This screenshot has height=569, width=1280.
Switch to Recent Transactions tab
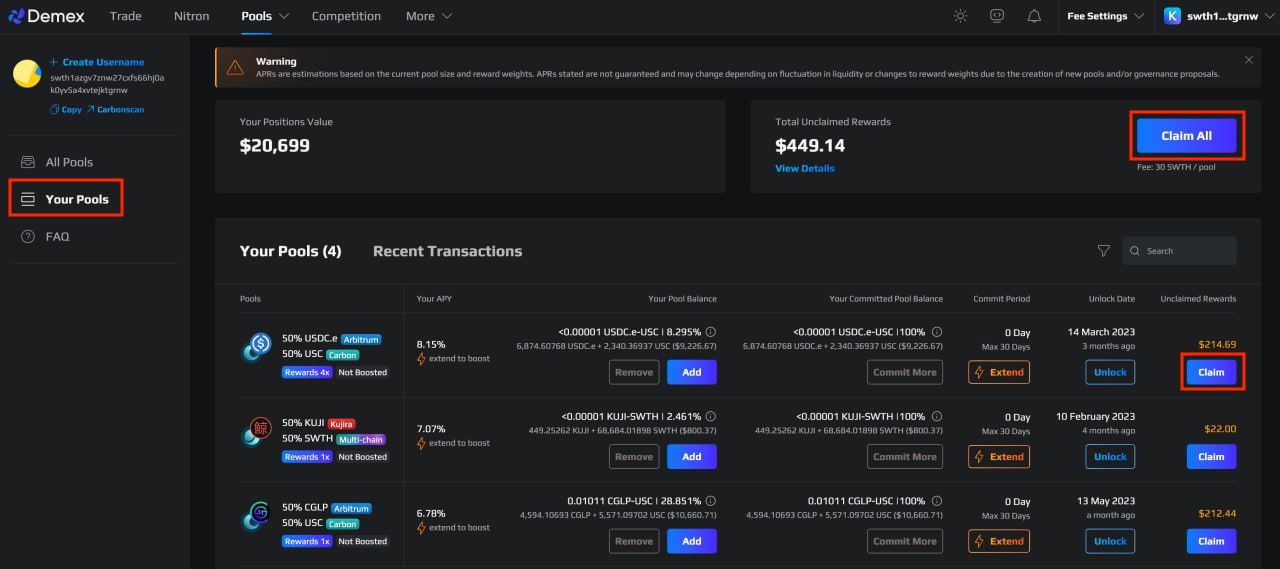click(x=447, y=251)
